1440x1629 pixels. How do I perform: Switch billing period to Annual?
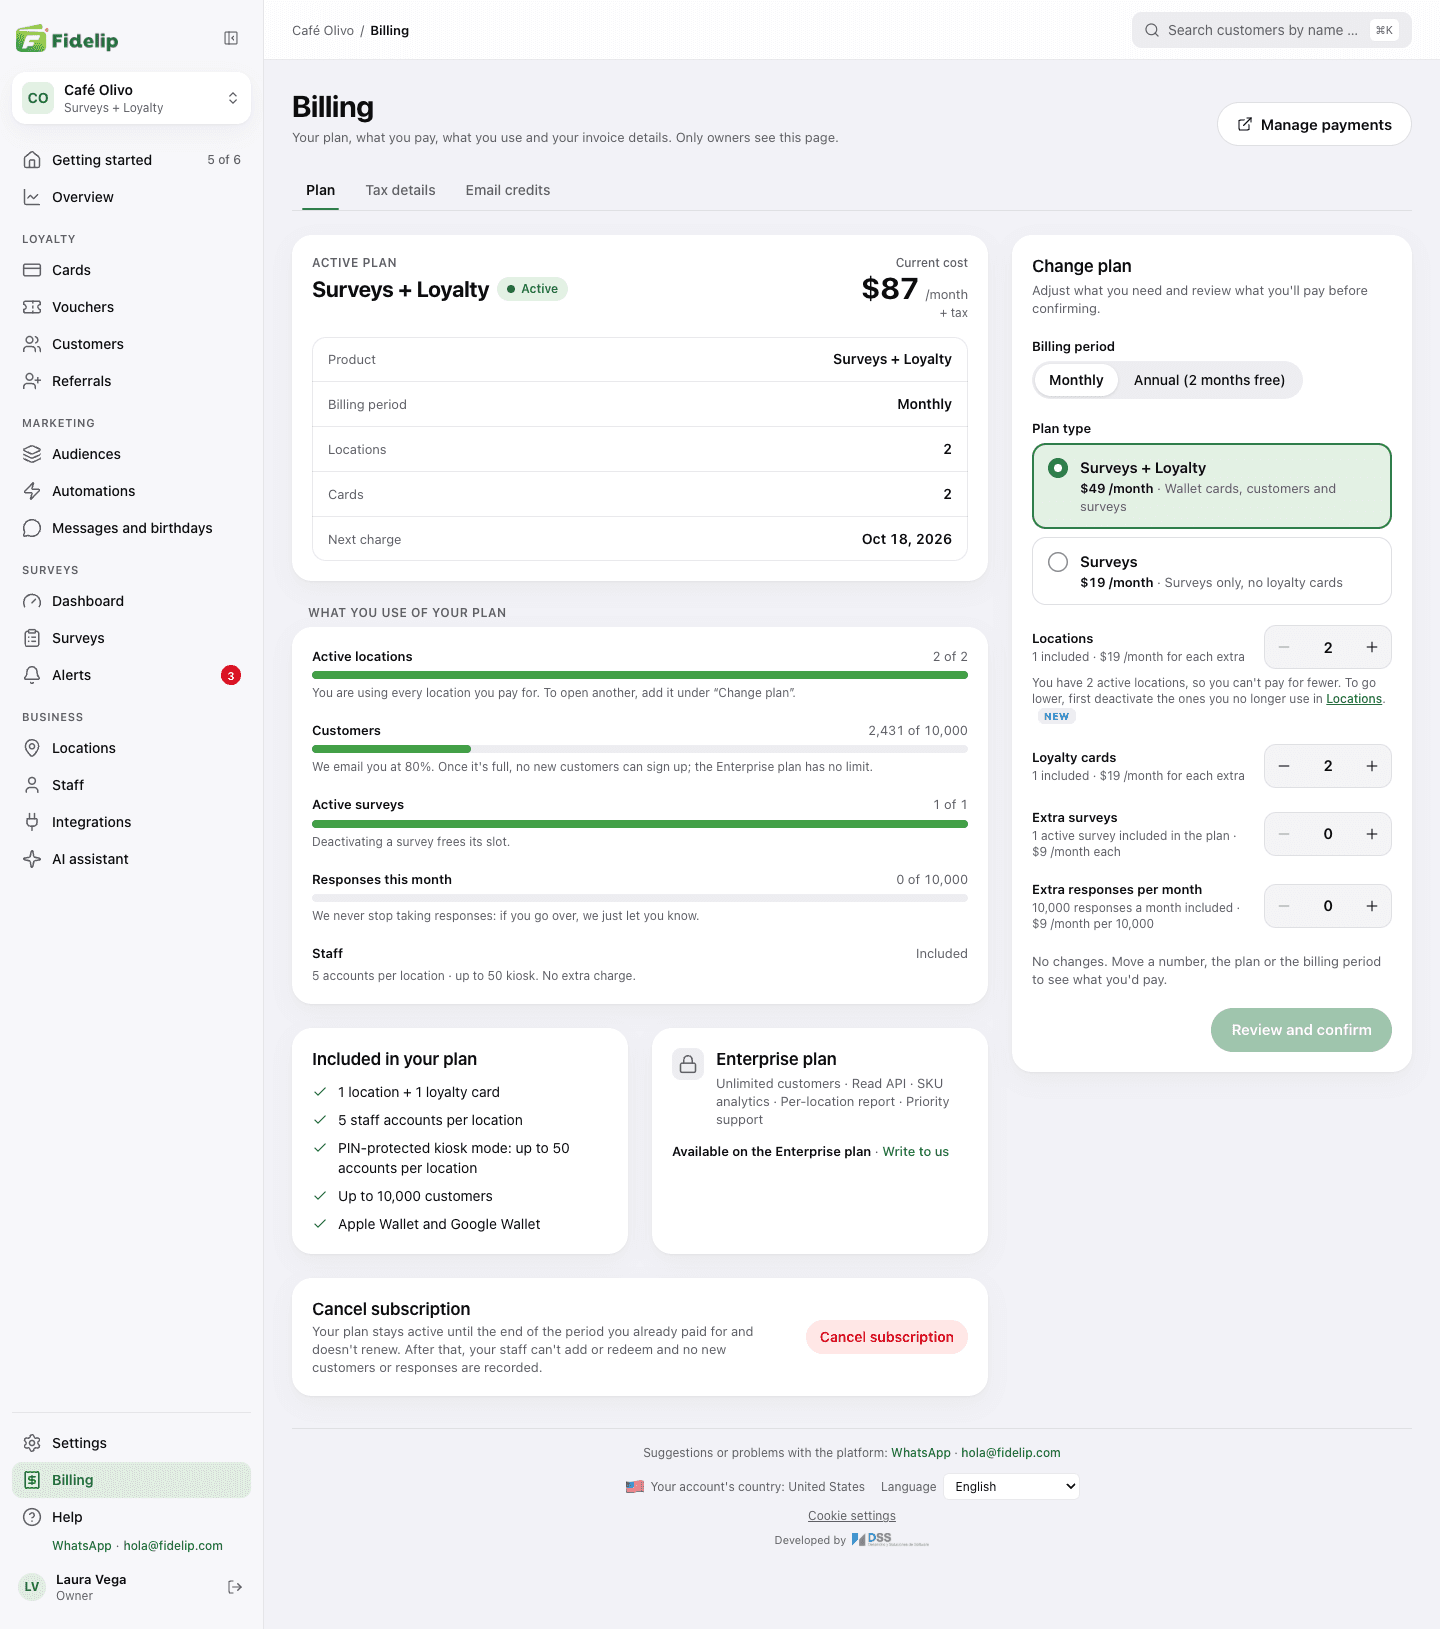(x=1209, y=380)
